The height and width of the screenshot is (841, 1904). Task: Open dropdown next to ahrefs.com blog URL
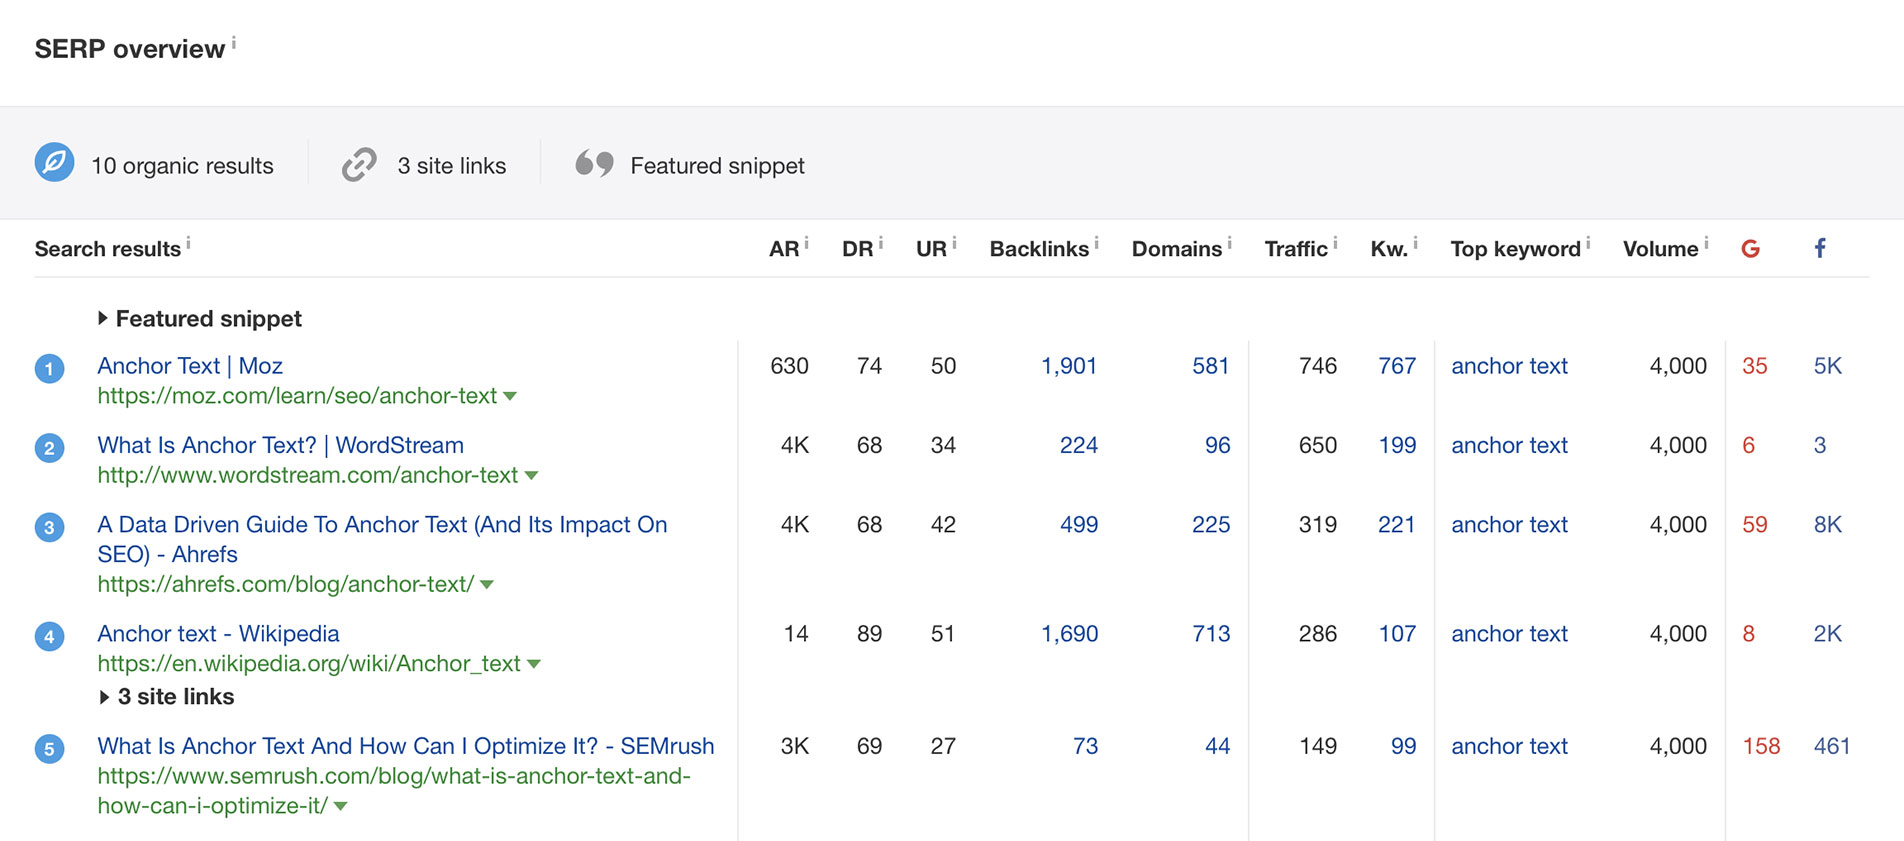point(487,585)
